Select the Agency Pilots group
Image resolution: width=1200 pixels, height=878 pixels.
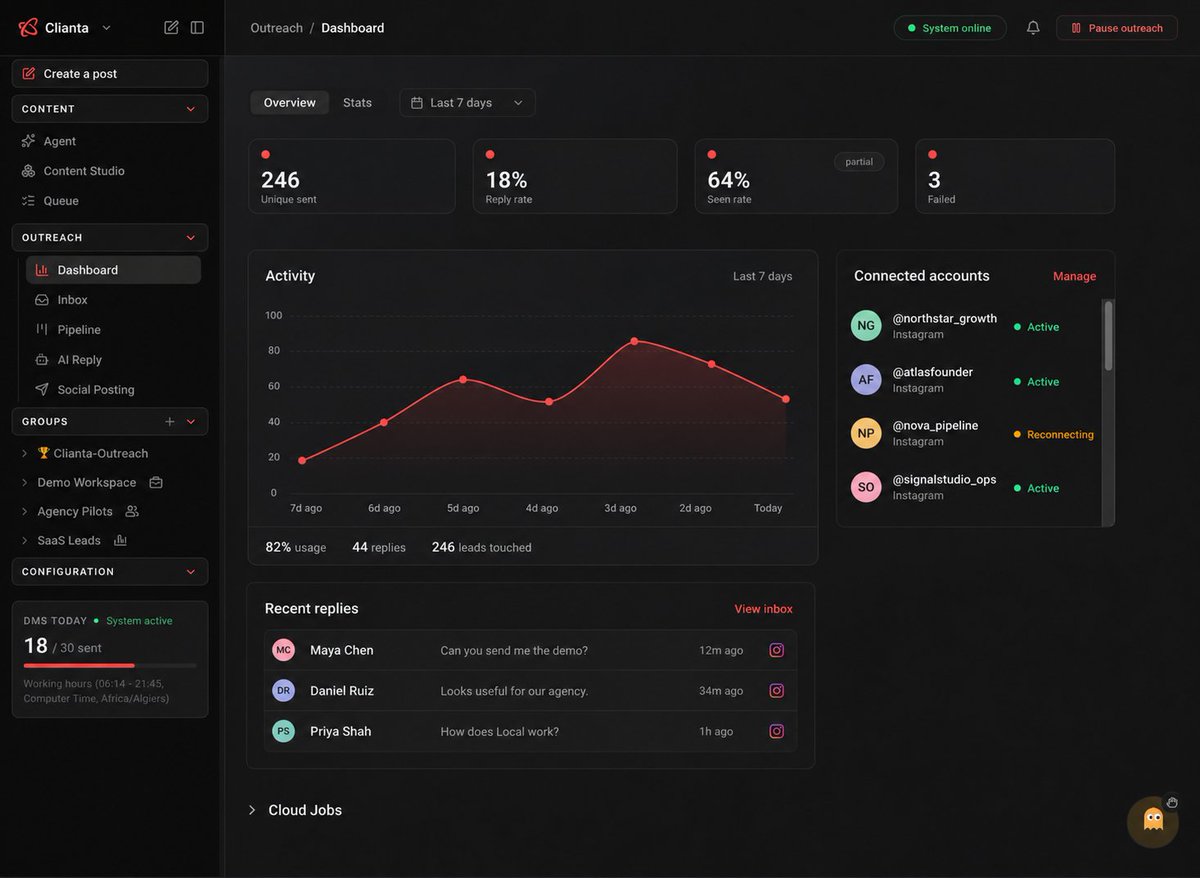click(x=75, y=511)
